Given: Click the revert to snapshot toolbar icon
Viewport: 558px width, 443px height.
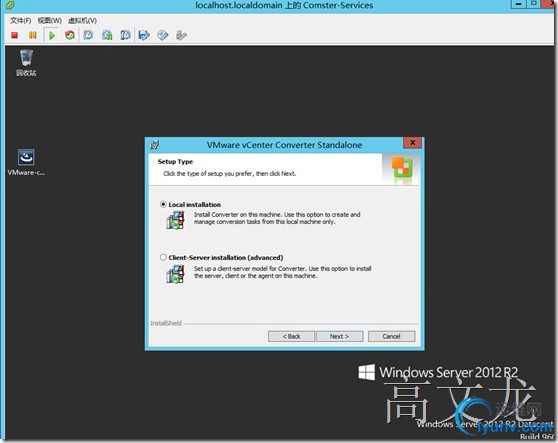Looking at the screenshot, I should 107,35.
